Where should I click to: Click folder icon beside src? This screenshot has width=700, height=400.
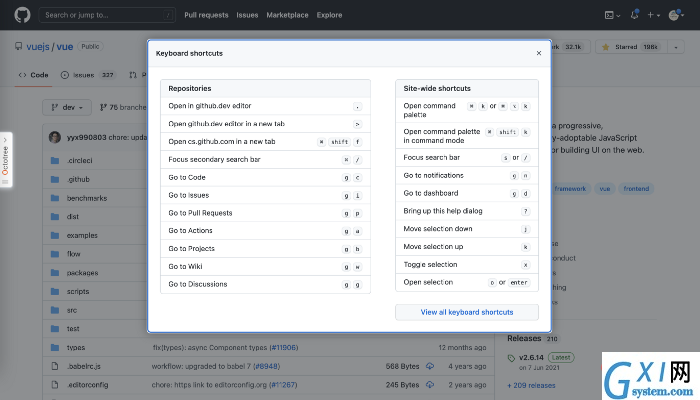55,310
